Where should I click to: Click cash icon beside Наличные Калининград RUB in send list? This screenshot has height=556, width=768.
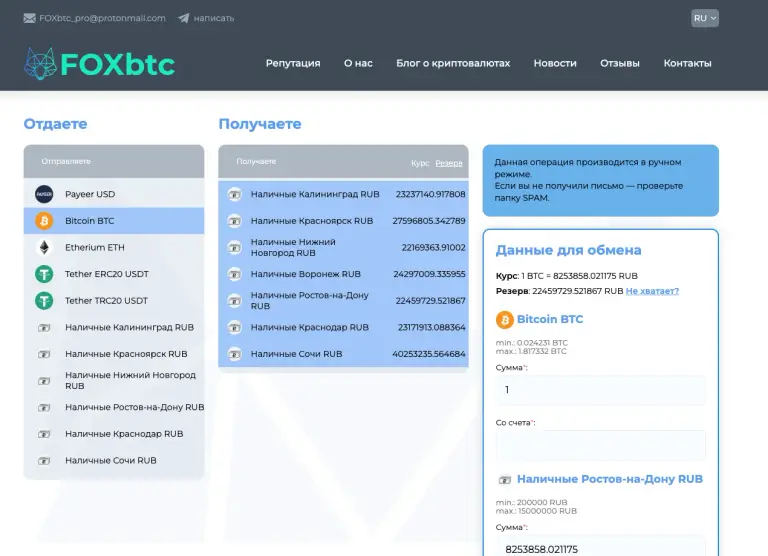pos(44,327)
